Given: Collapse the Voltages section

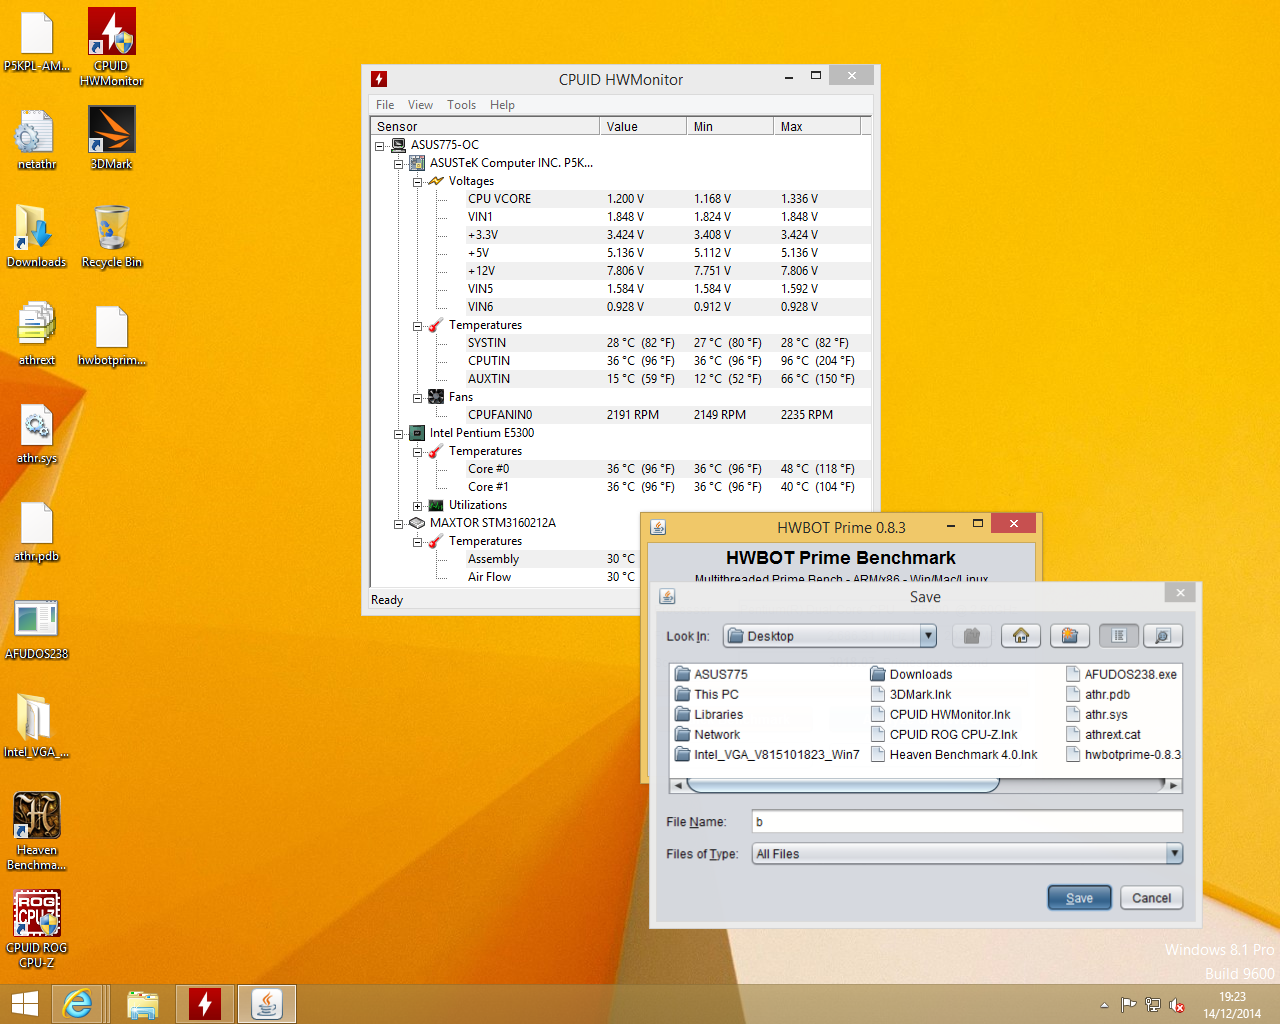Looking at the screenshot, I should 417,182.
